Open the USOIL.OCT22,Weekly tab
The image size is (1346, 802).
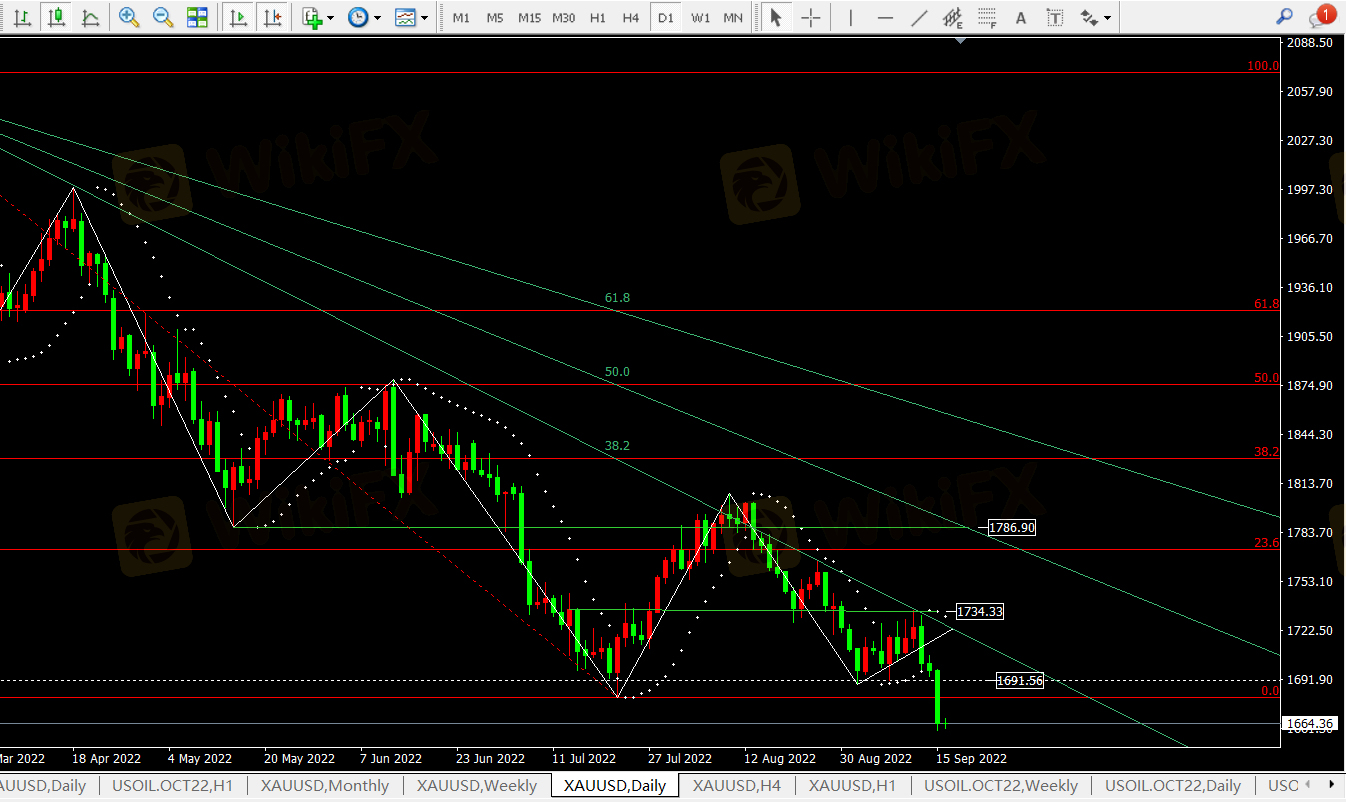click(x=1001, y=786)
